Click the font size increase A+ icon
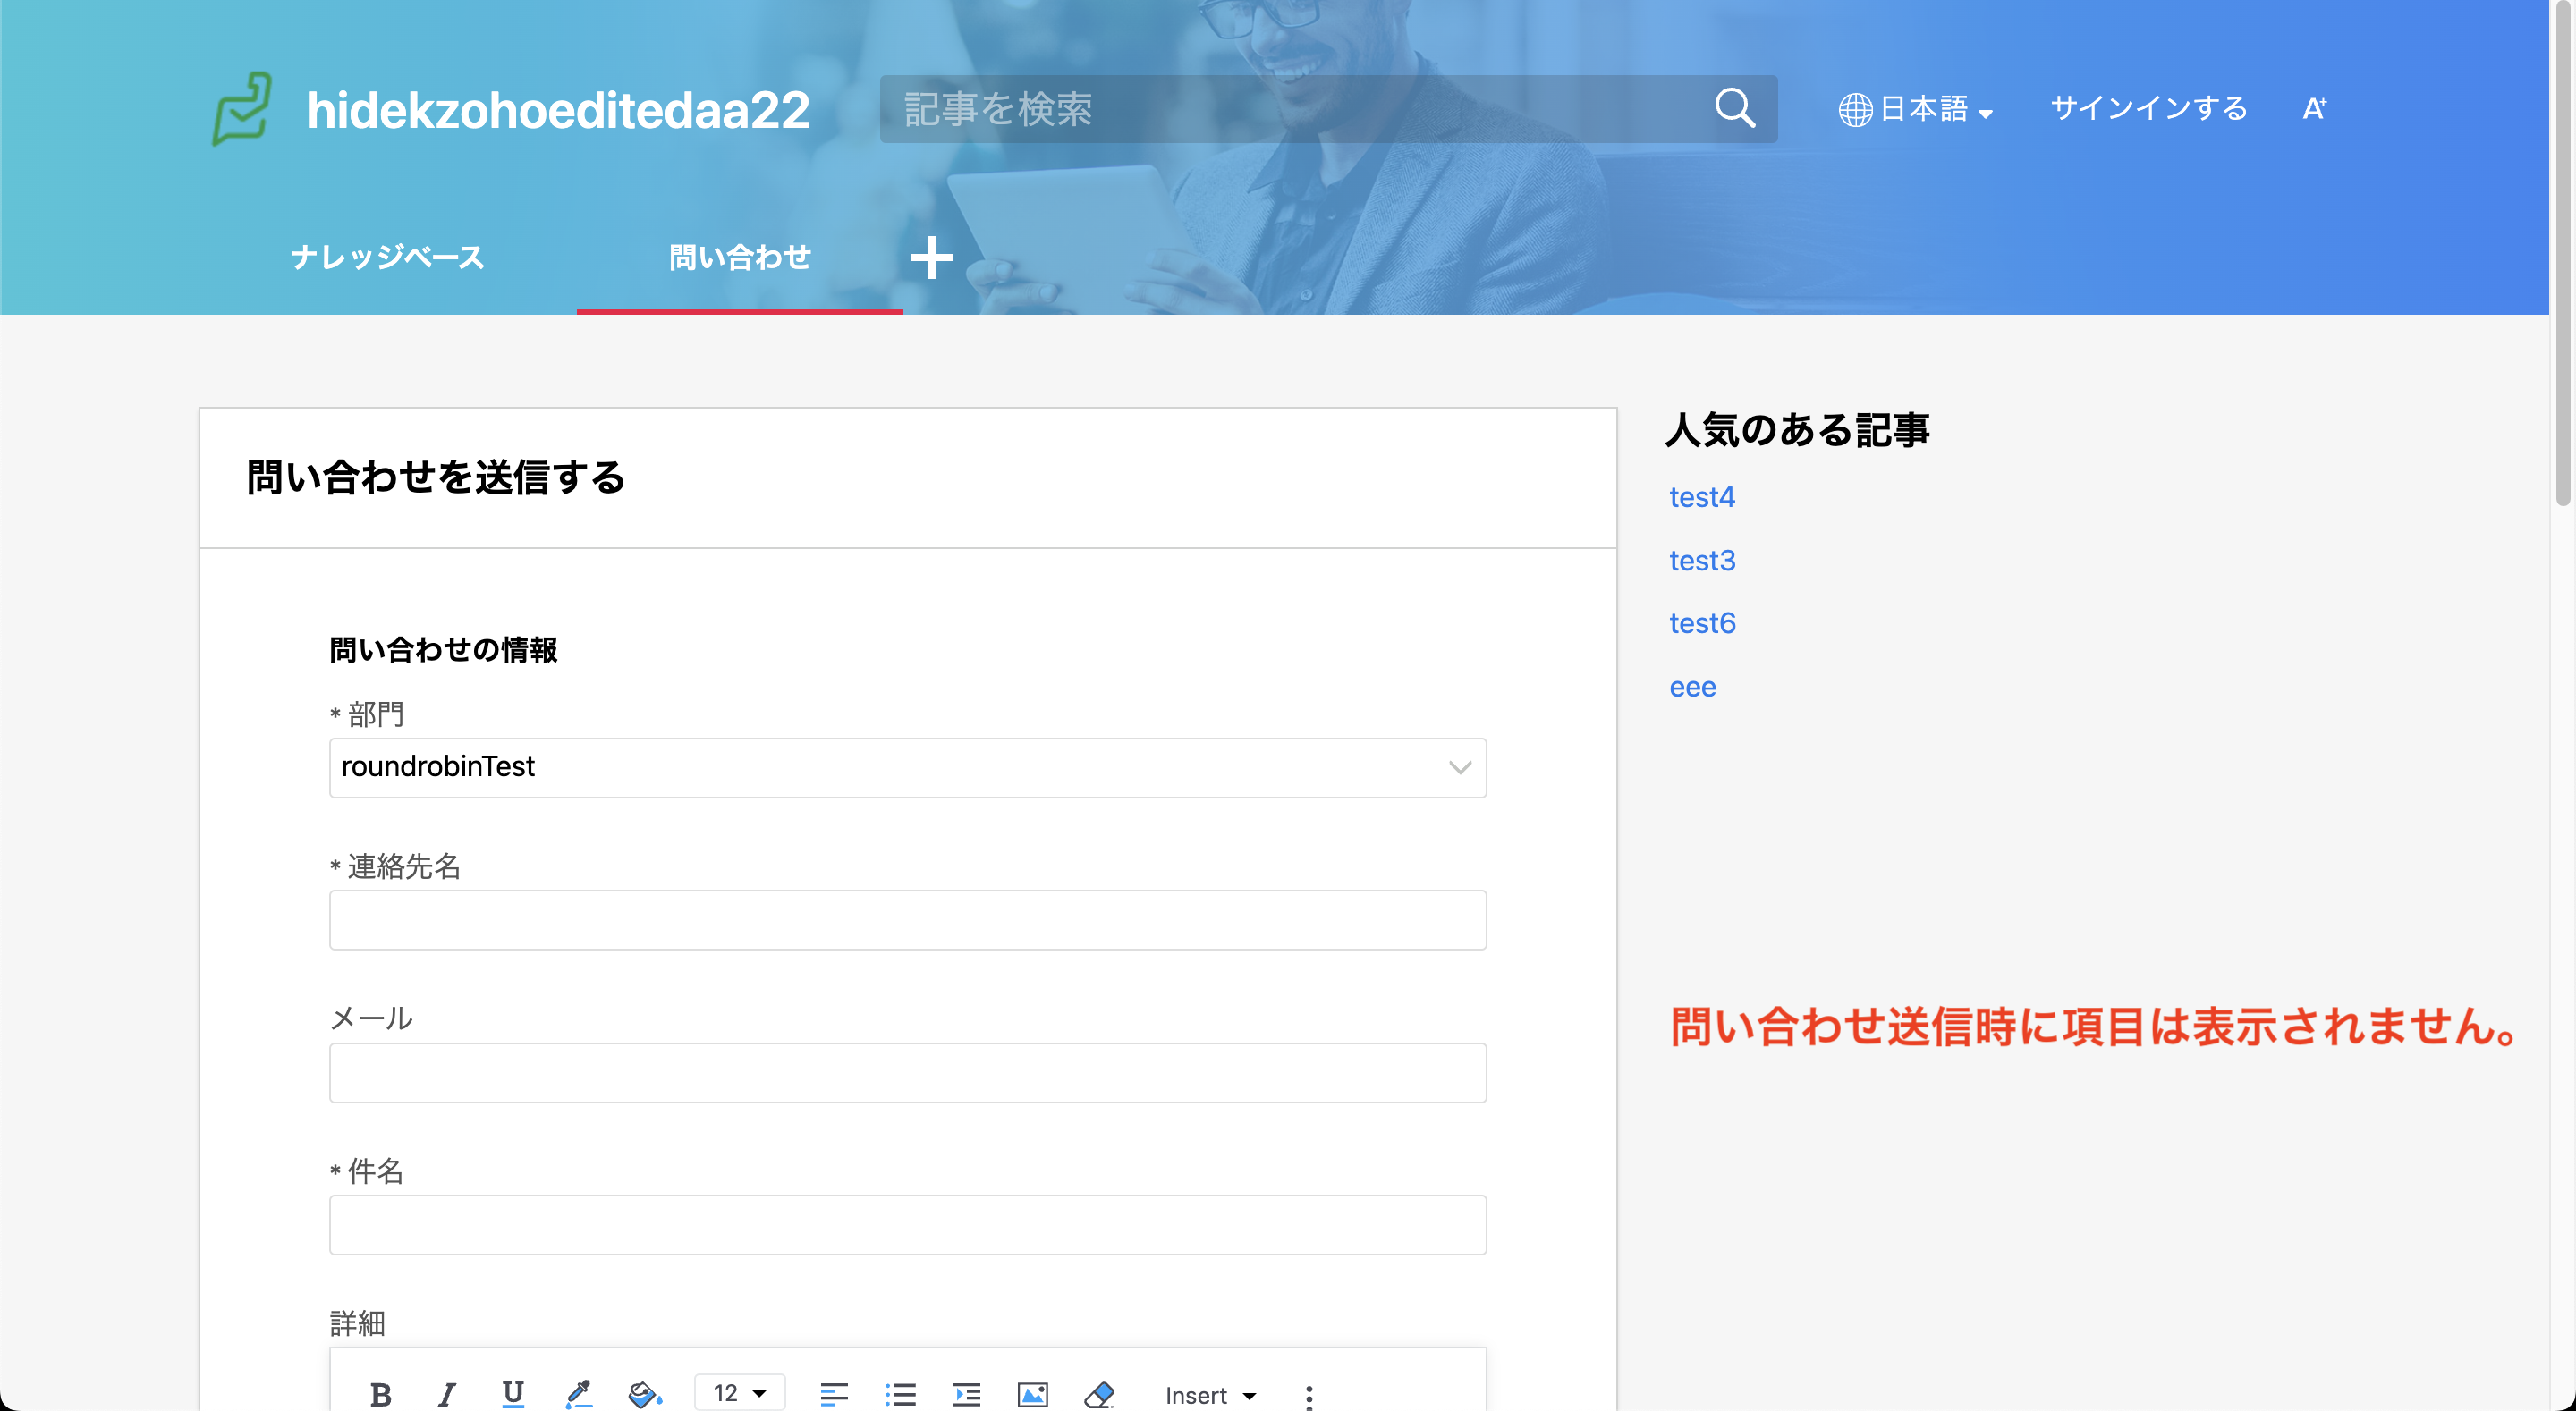This screenshot has height=1411, width=2576. coord(2314,108)
